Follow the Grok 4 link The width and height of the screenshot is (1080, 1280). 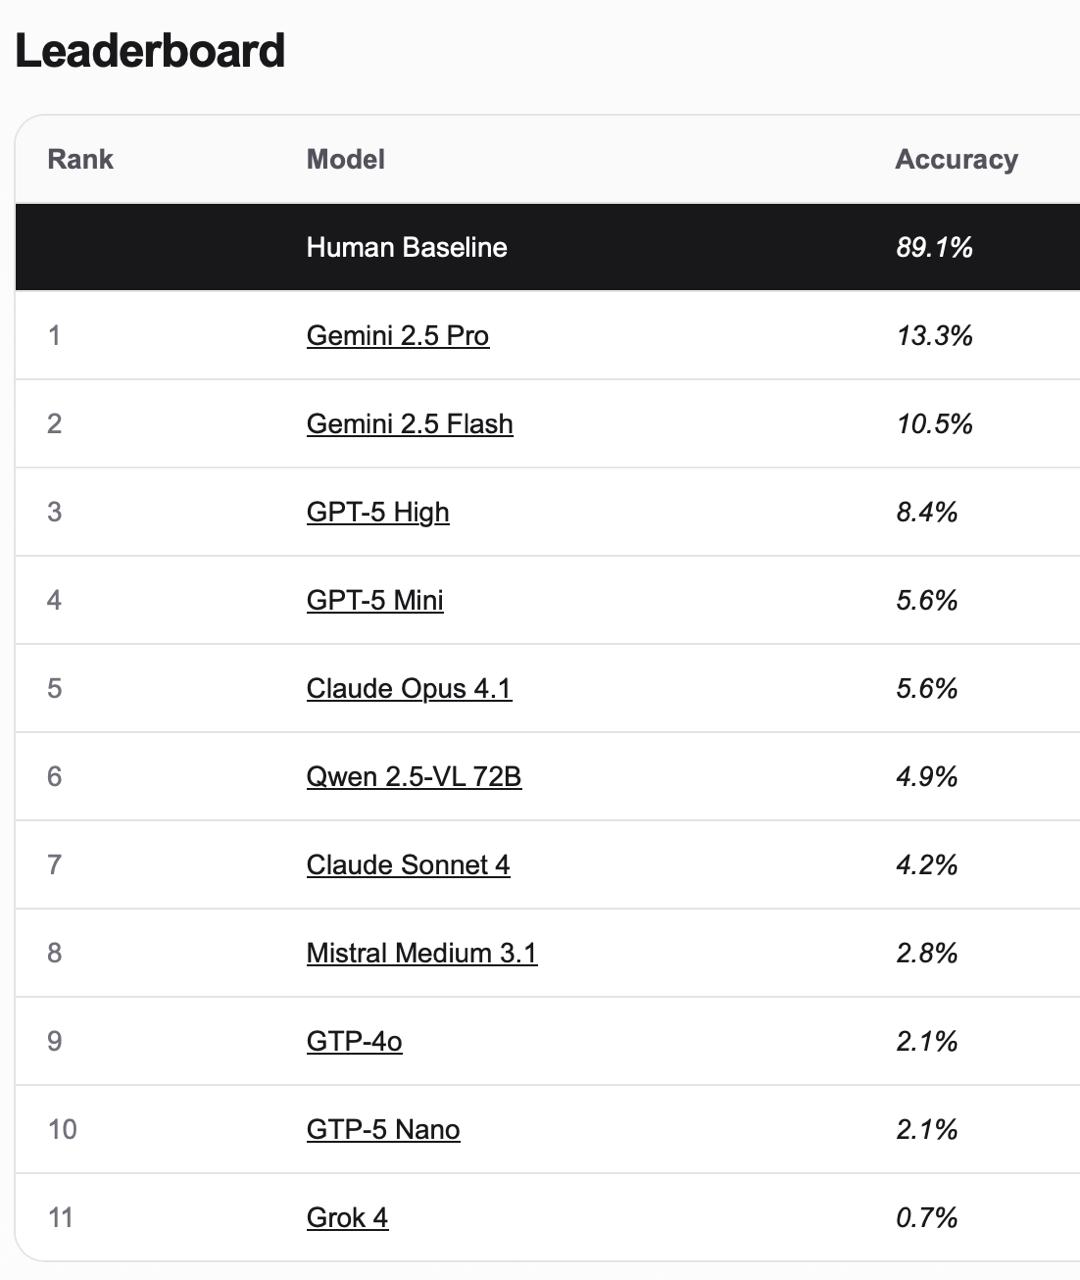point(346,1217)
